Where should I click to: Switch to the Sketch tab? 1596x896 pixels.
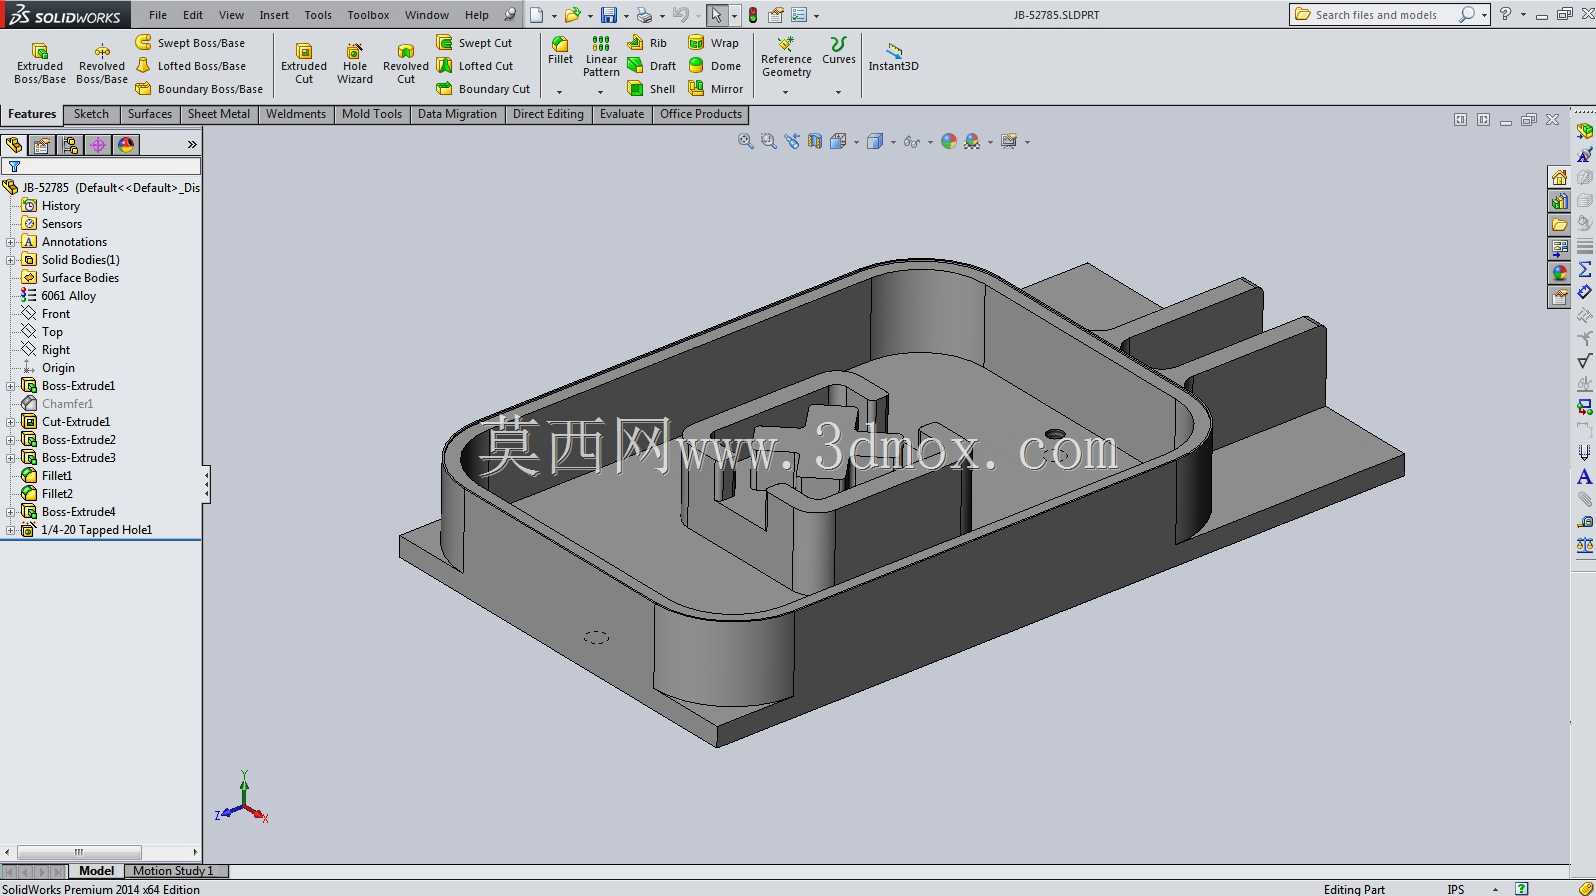point(91,114)
